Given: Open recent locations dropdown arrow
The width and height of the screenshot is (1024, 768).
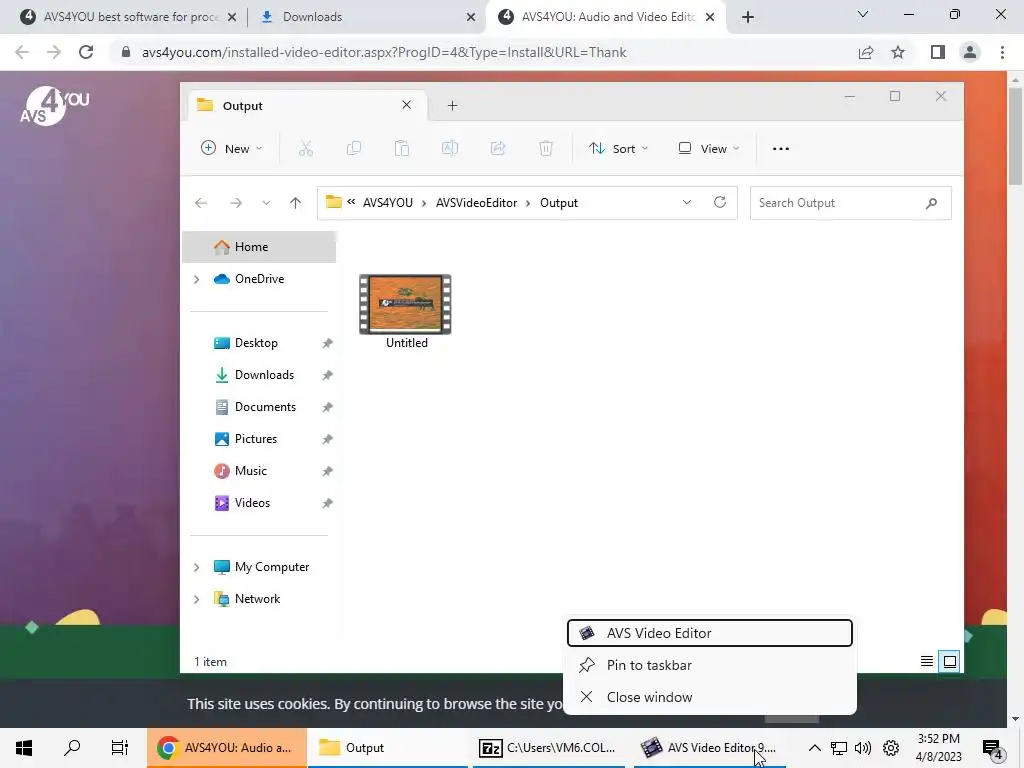Looking at the screenshot, I should [x=266, y=203].
